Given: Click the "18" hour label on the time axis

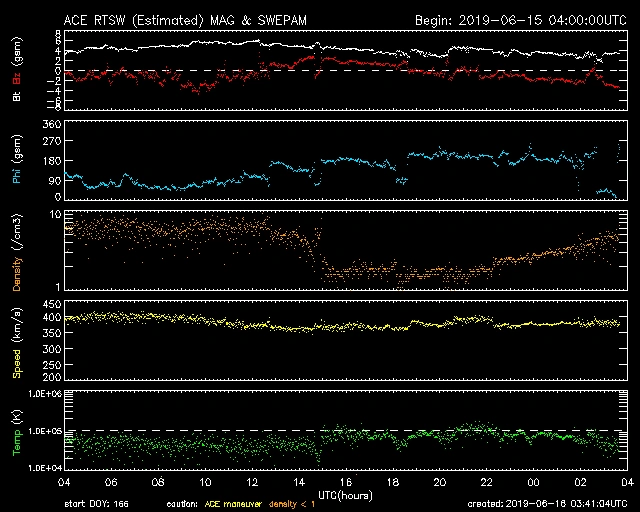Looking at the screenshot, I should click(393, 482).
